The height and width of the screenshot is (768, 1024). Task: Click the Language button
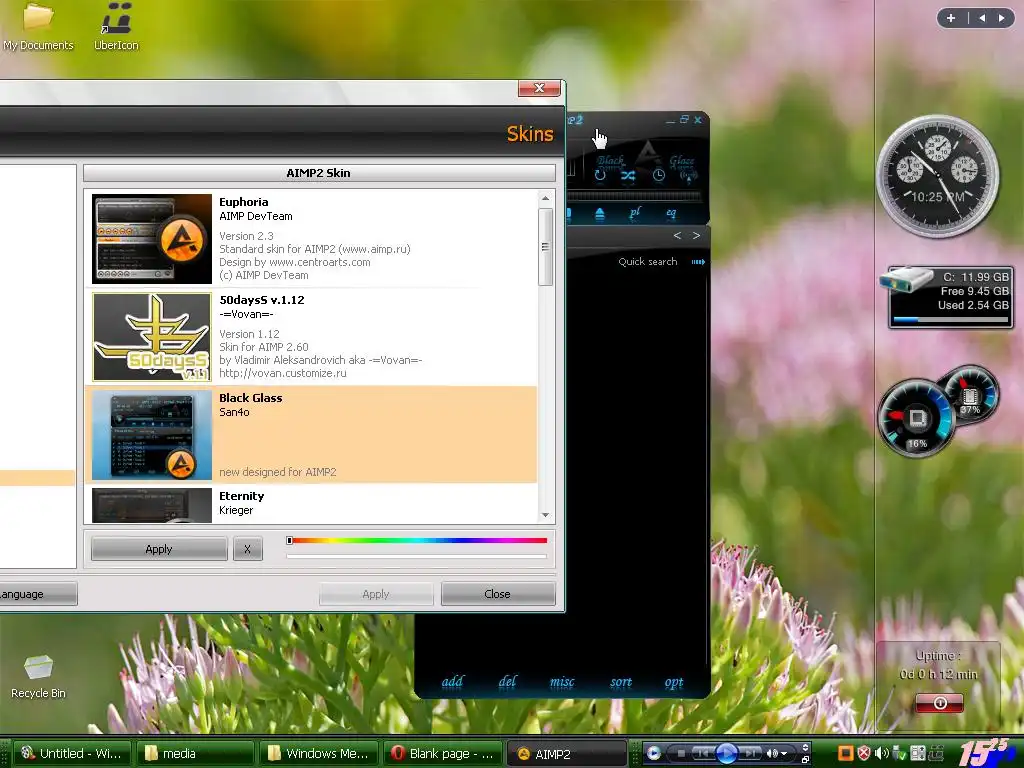(38, 594)
